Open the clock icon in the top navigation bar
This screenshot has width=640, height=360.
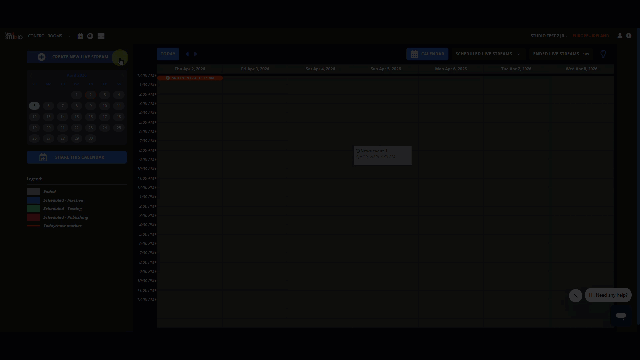click(x=90, y=36)
